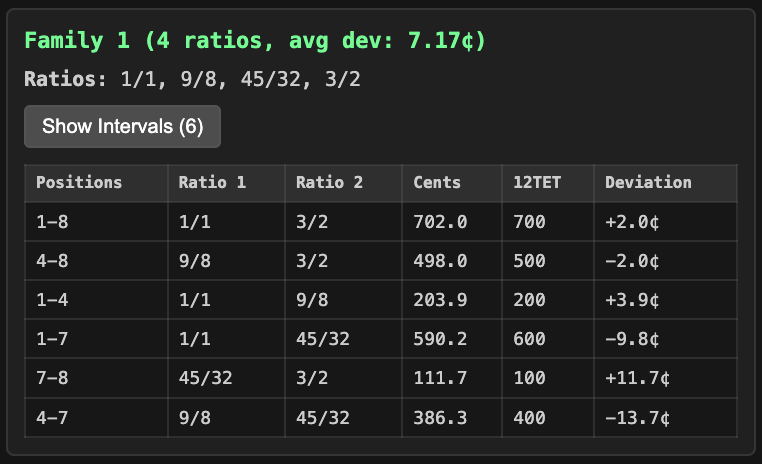
Task: Click the Deviation column header
Action: point(648,183)
